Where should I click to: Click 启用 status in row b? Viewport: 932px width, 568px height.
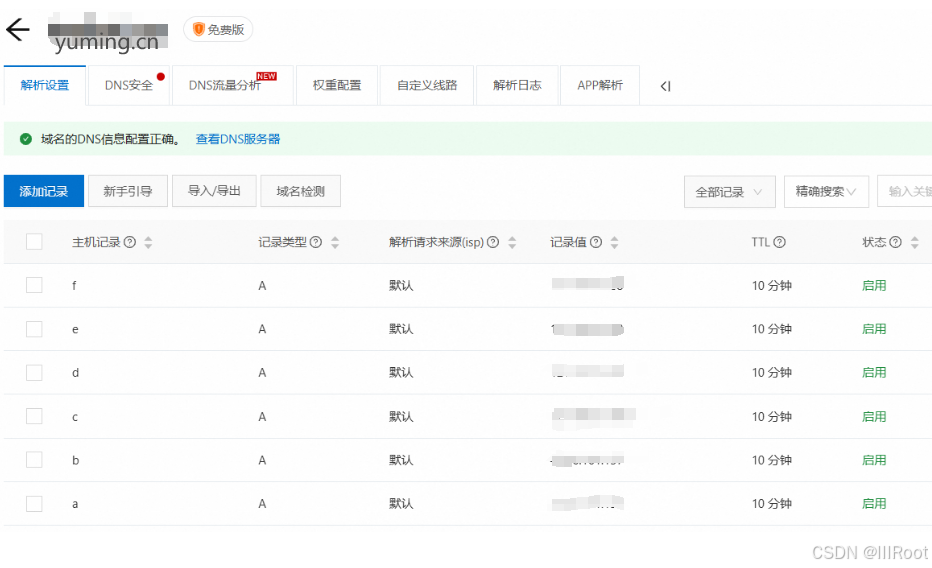874,460
